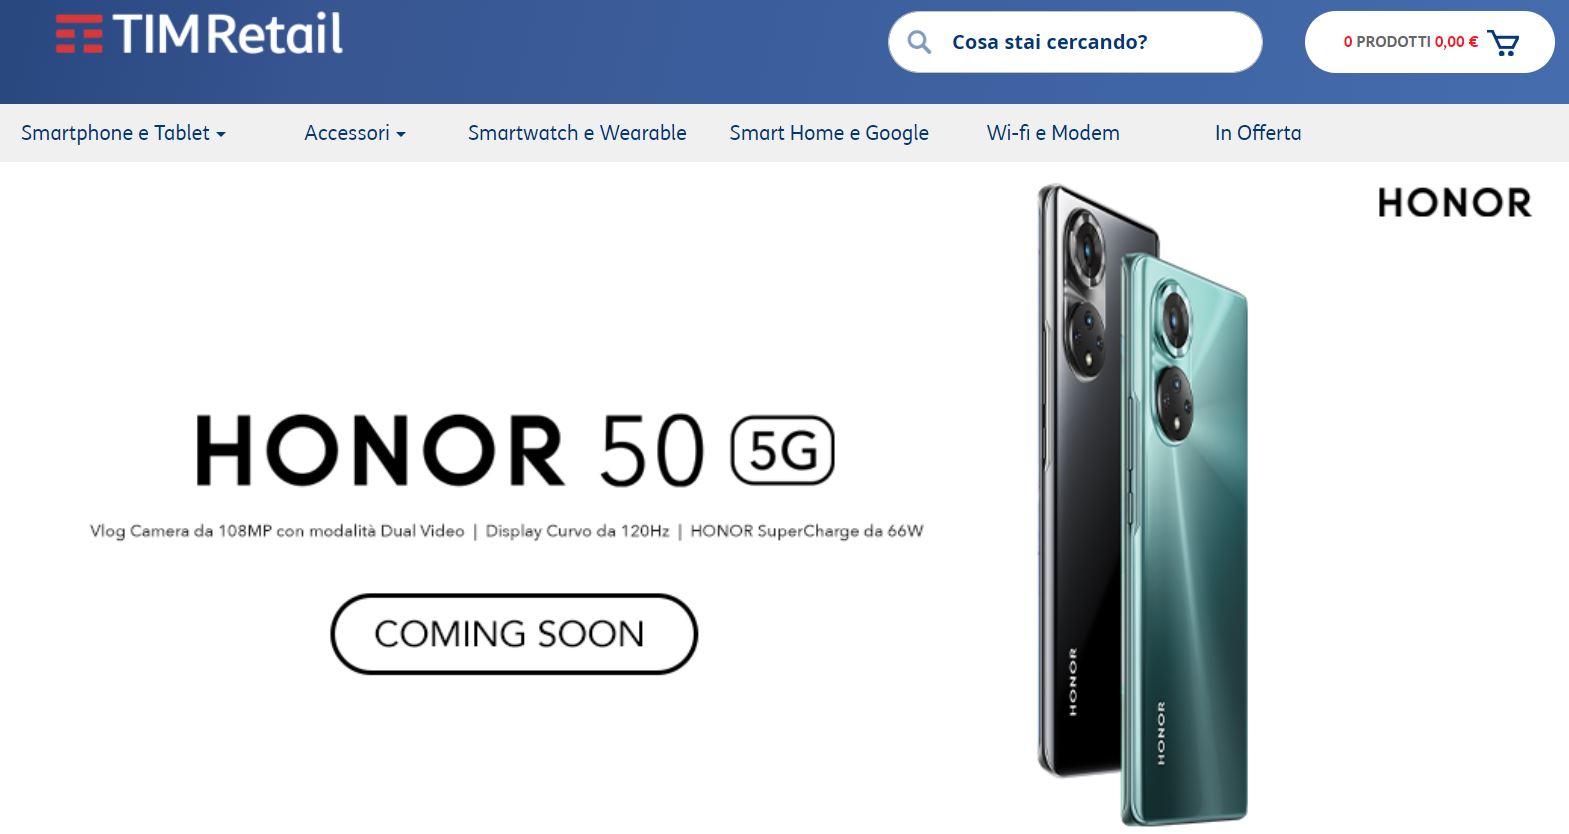Open the shopping cart icon
Image resolution: width=1569 pixels, height=834 pixels.
pyautogui.click(x=1503, y=43)
